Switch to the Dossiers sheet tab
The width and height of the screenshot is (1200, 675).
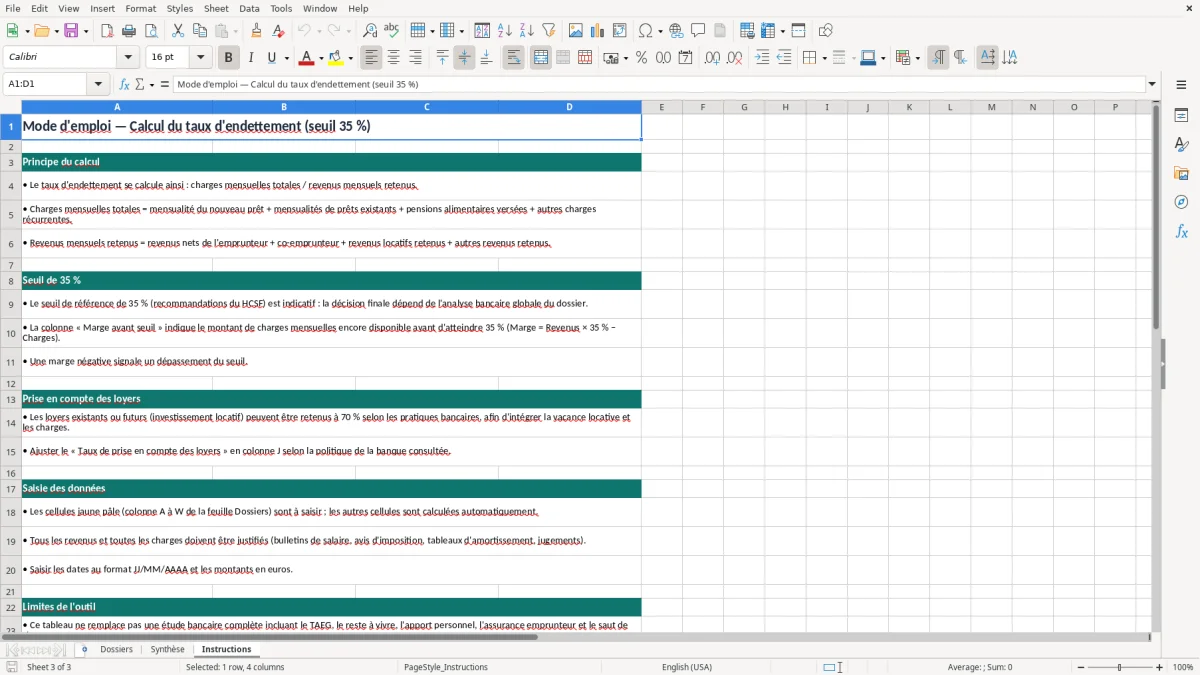[x=116, y=649]
